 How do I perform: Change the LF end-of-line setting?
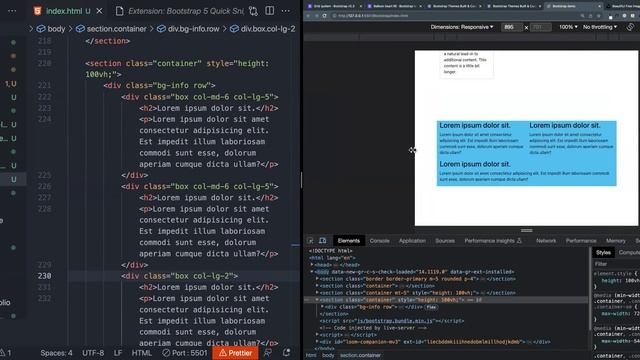point(118,353)
